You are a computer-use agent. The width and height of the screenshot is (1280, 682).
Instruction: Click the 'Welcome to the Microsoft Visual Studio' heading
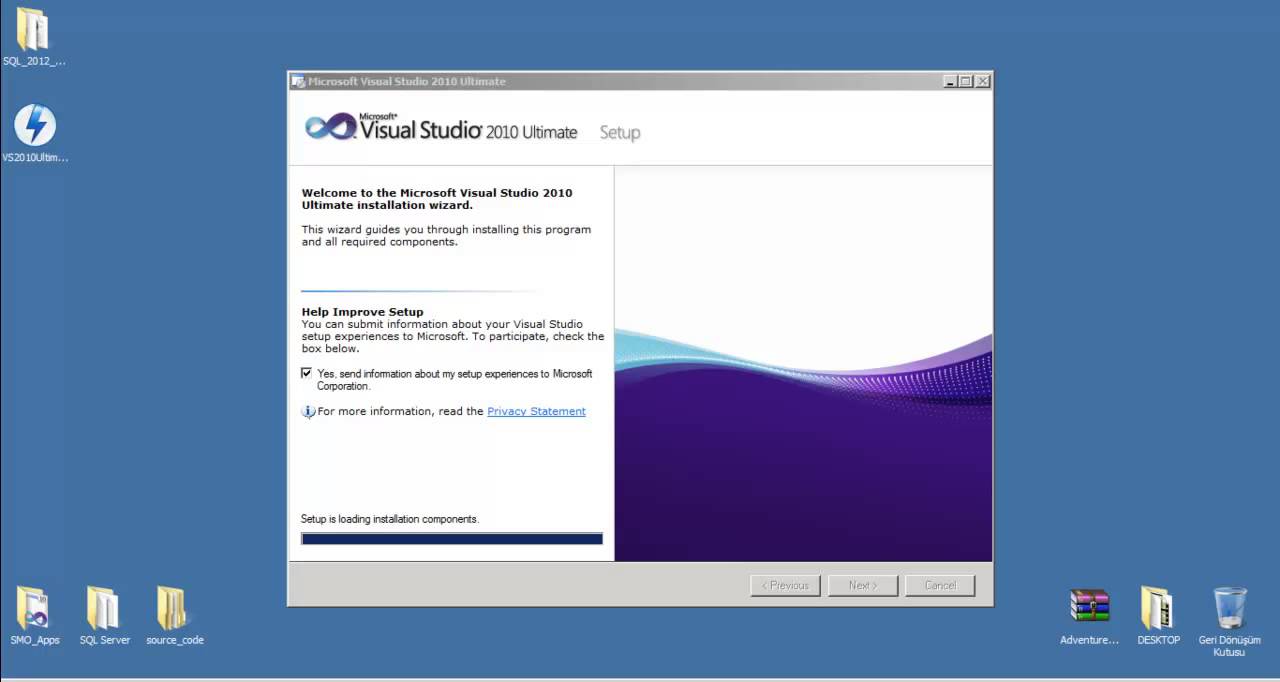click(437, 199)
